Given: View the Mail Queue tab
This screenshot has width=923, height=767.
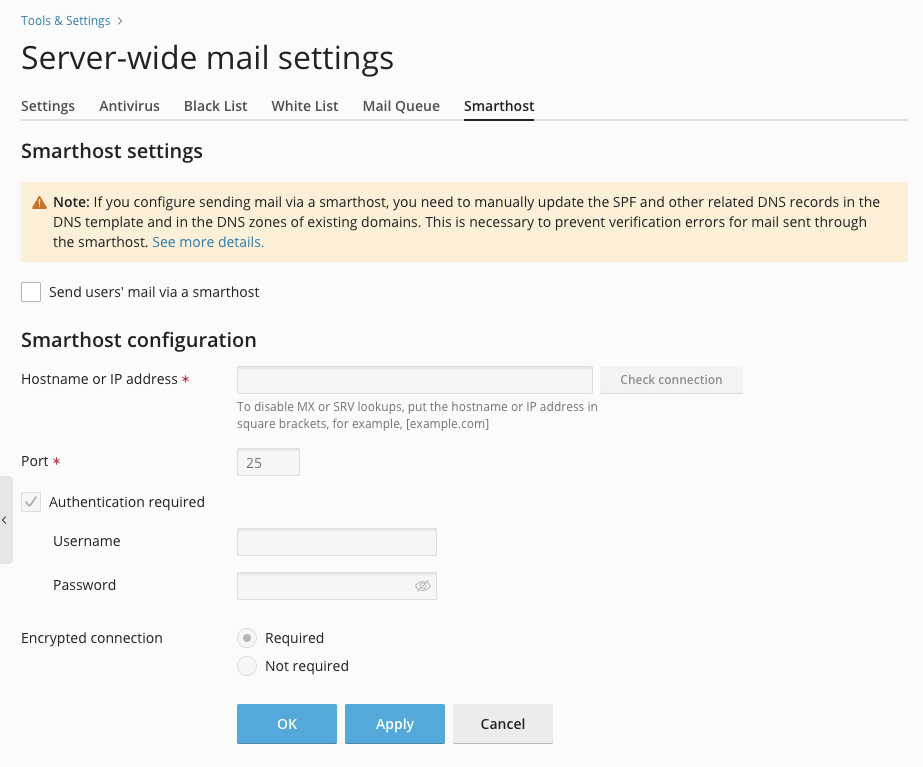Looking at the screenshot, I should click(401, 106).
